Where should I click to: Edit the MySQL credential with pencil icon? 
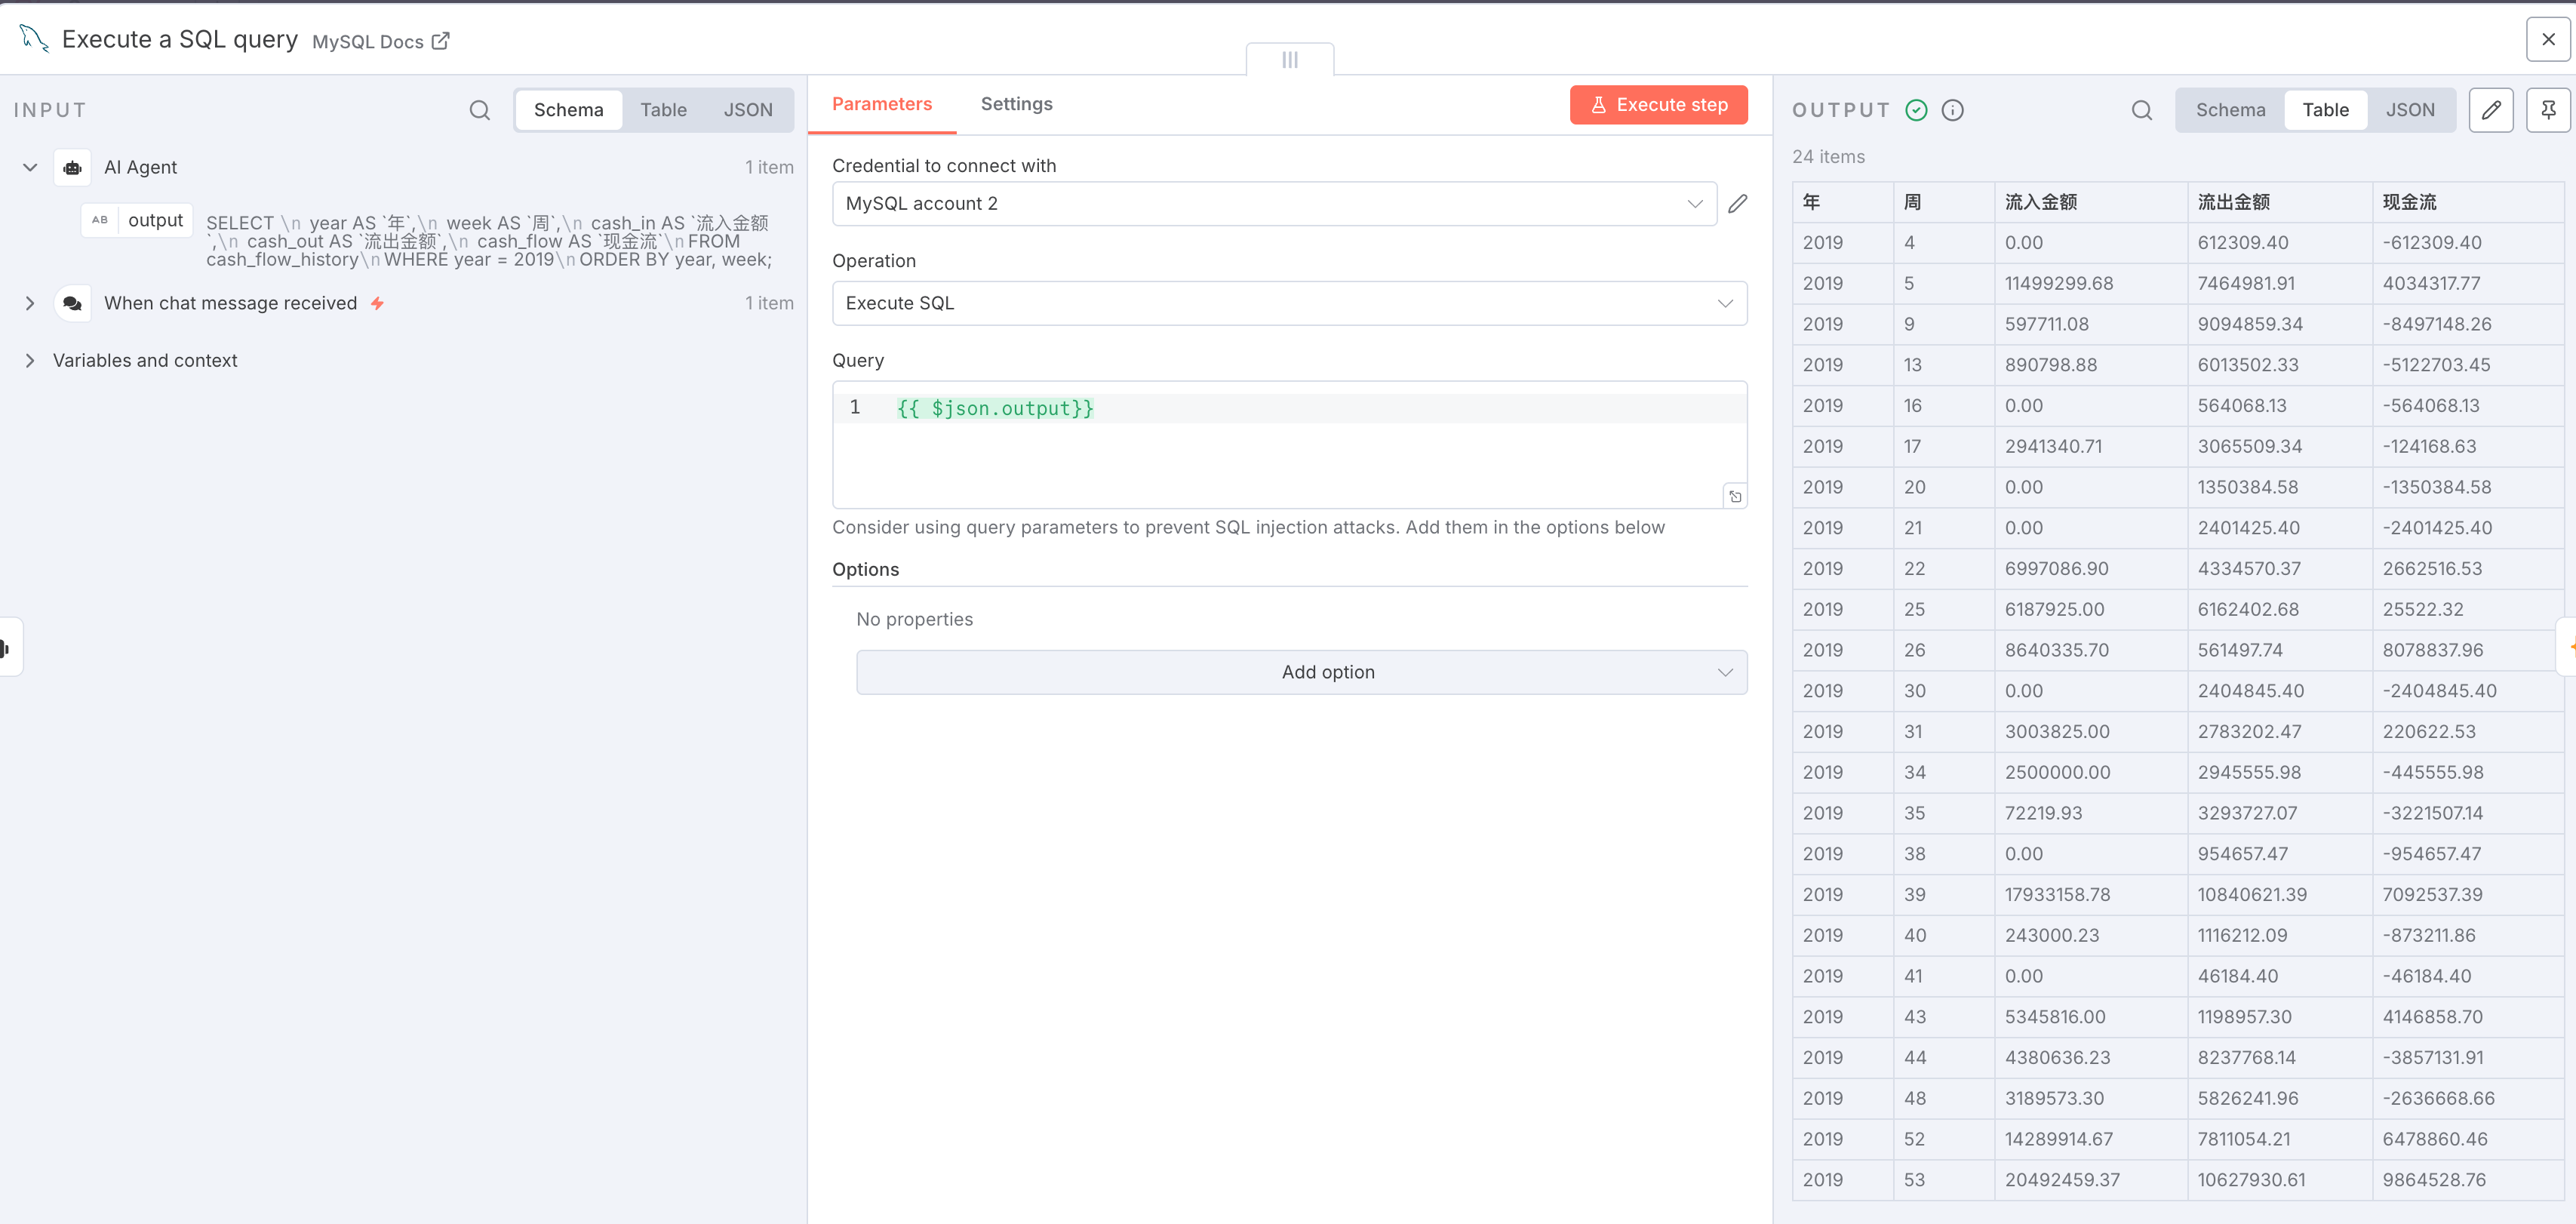click(1737, 204)
